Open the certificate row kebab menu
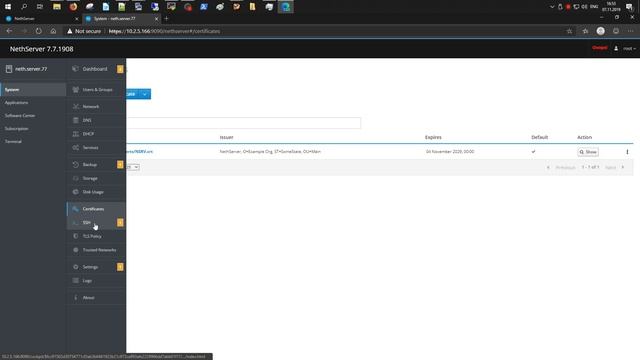The image size is (640, 360). (627, 152)
